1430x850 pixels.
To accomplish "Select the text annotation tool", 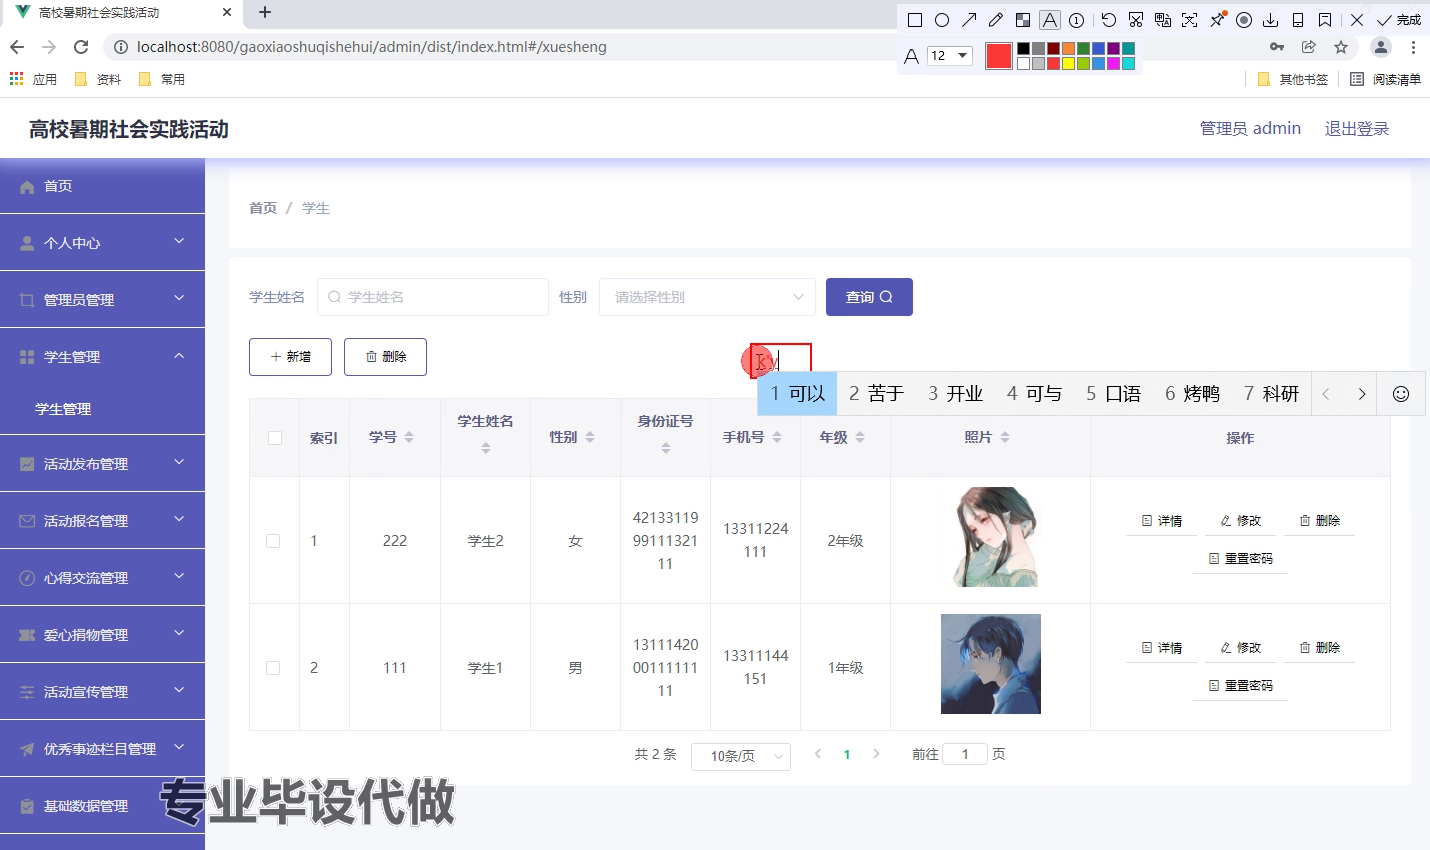I will coord(1050,20).
